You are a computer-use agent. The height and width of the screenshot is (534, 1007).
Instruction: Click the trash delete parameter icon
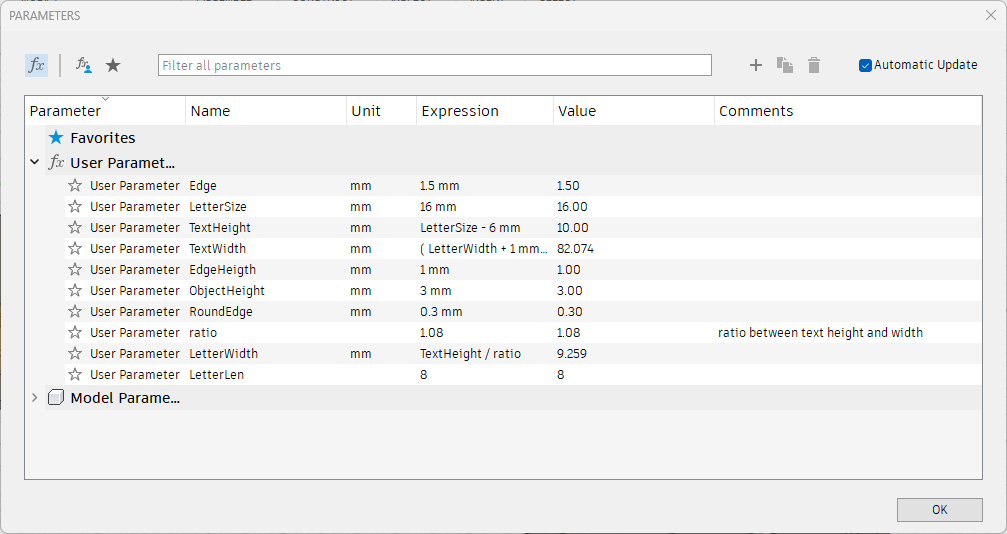pos(814,65)
